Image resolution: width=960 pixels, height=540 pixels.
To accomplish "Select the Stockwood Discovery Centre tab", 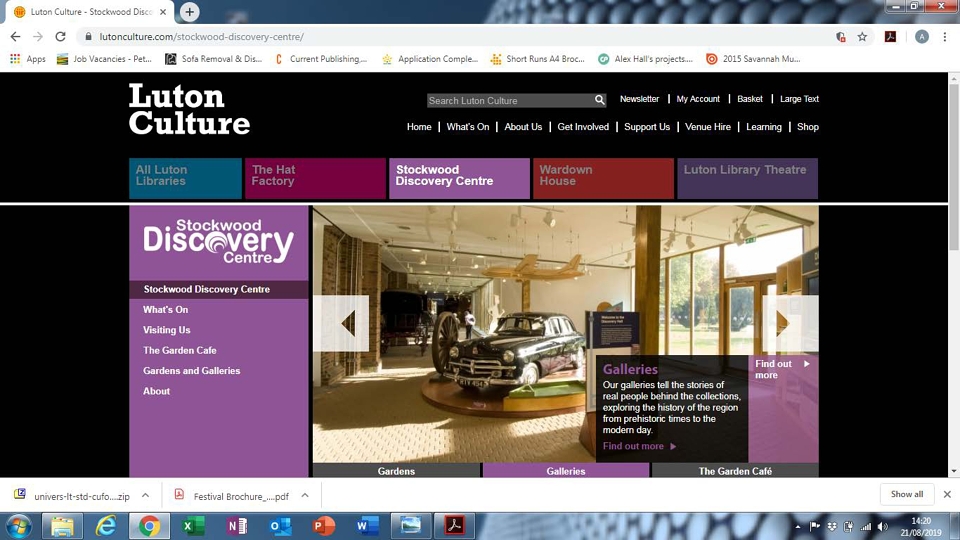I will [459, 178].
